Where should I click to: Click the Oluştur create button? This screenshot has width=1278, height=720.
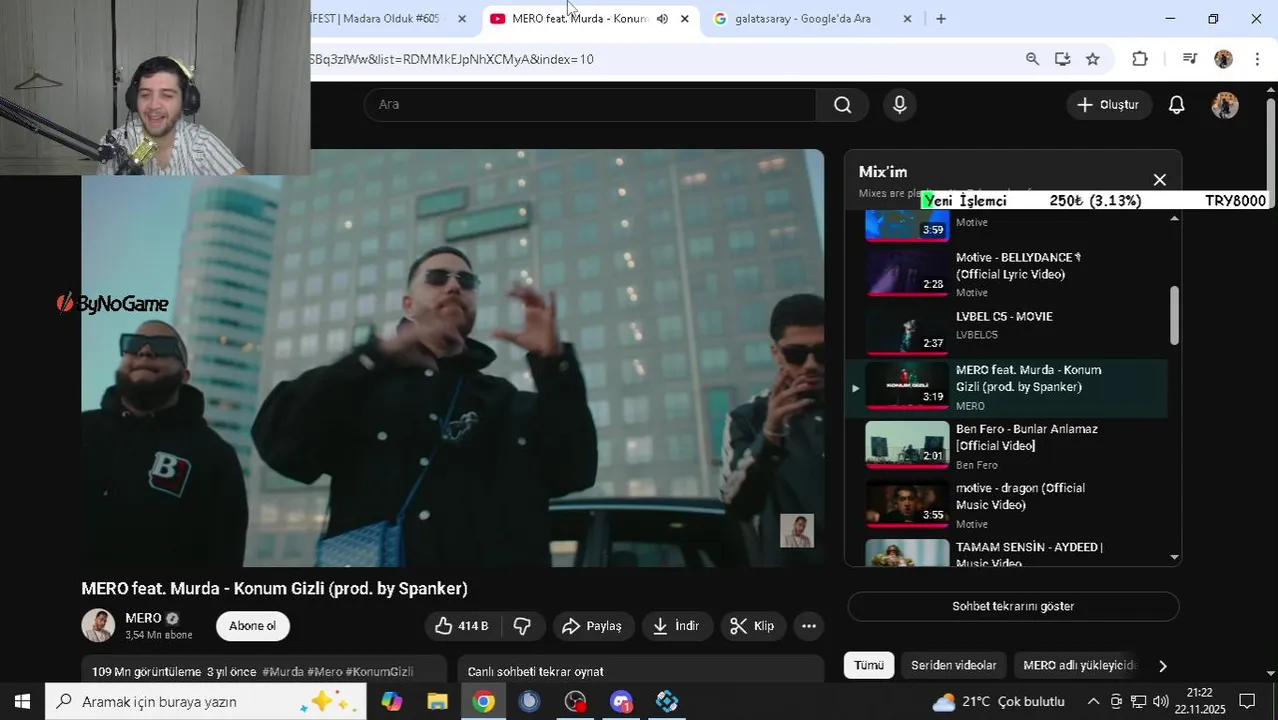pos(1108,105)
